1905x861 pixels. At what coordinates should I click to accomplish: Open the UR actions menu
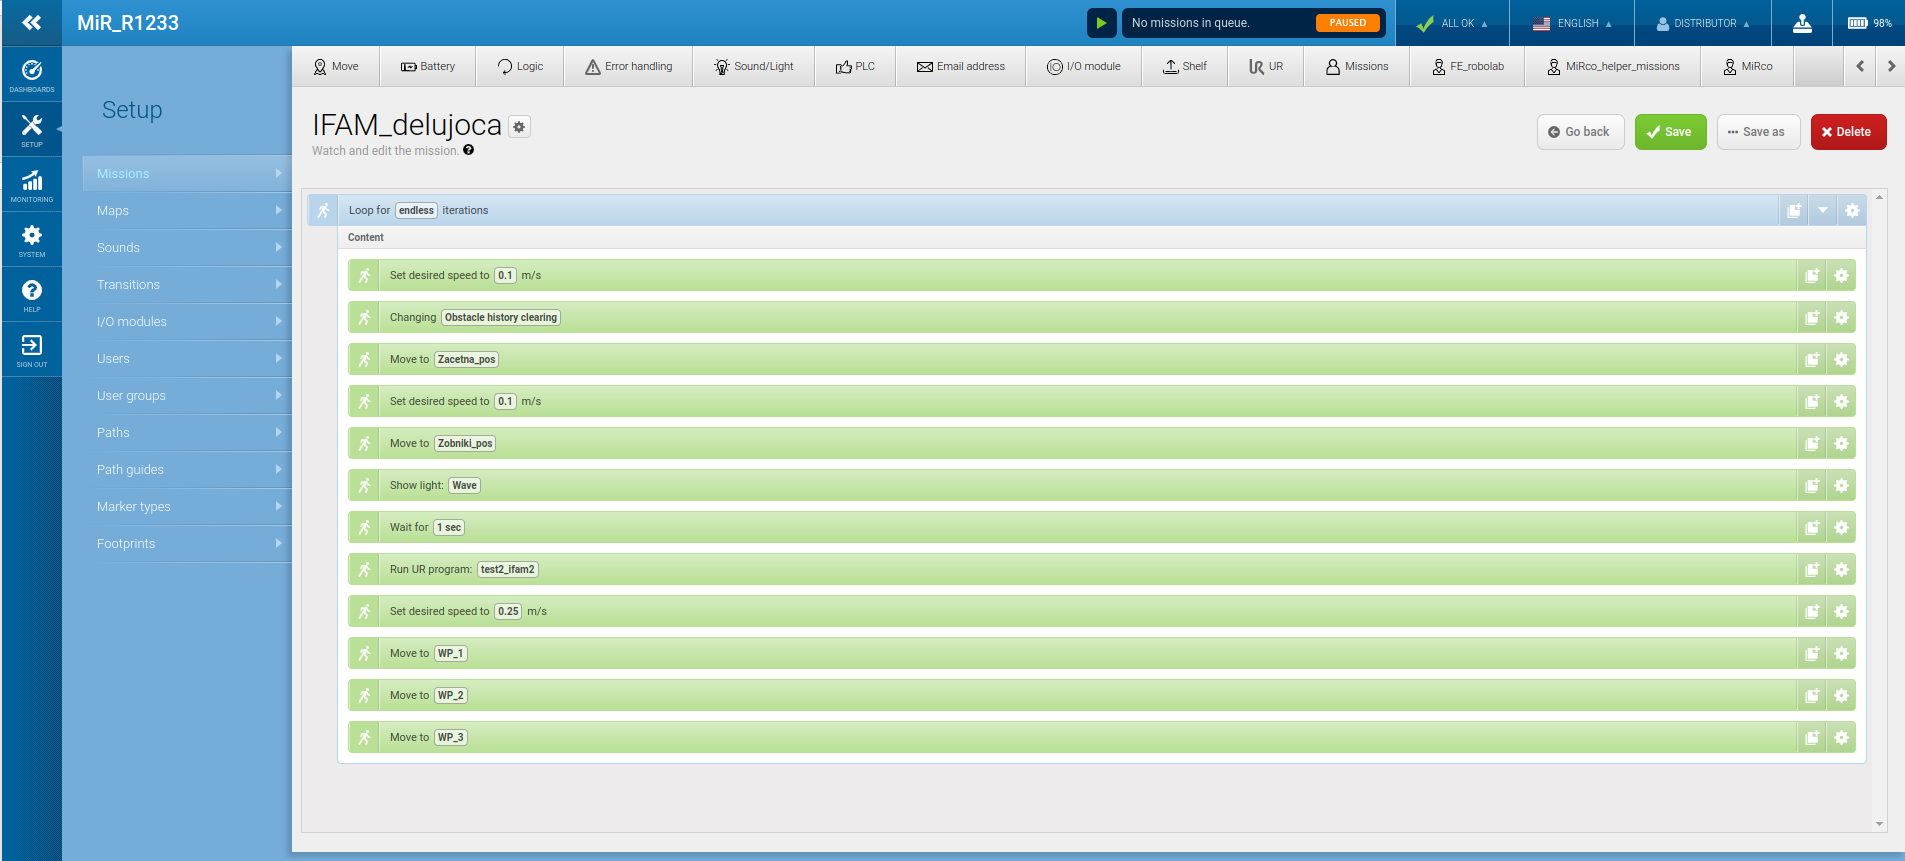tap(1266, 66)
